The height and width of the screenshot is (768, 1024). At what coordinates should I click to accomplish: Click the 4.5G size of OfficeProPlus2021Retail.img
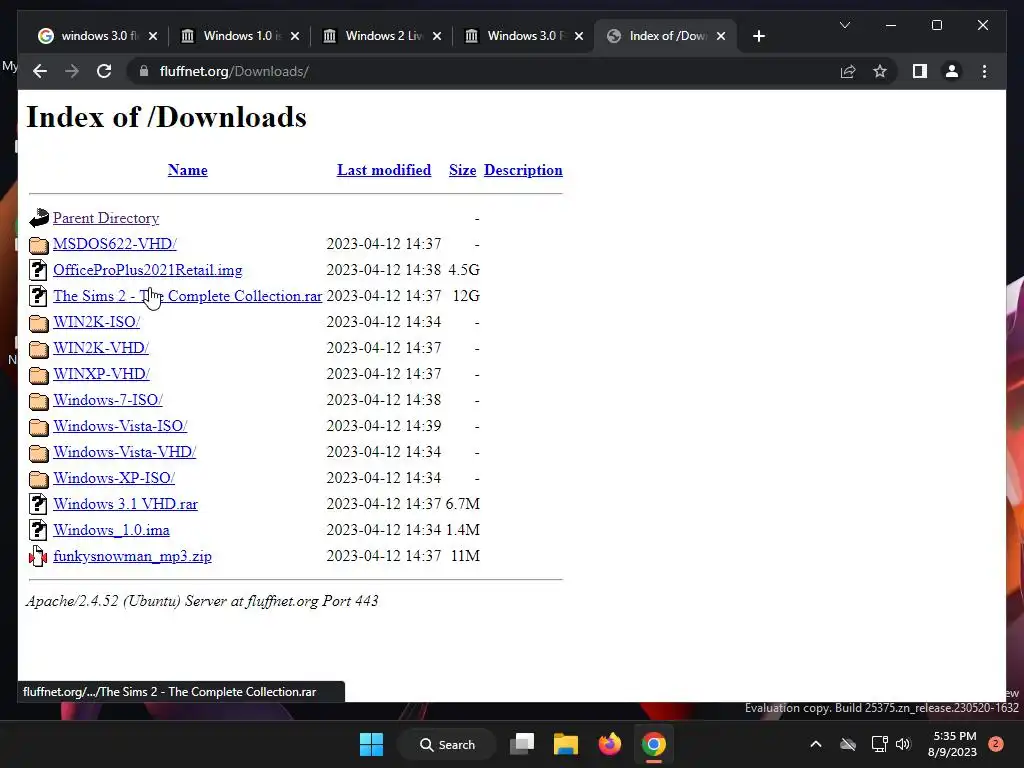tap(464, 270)
